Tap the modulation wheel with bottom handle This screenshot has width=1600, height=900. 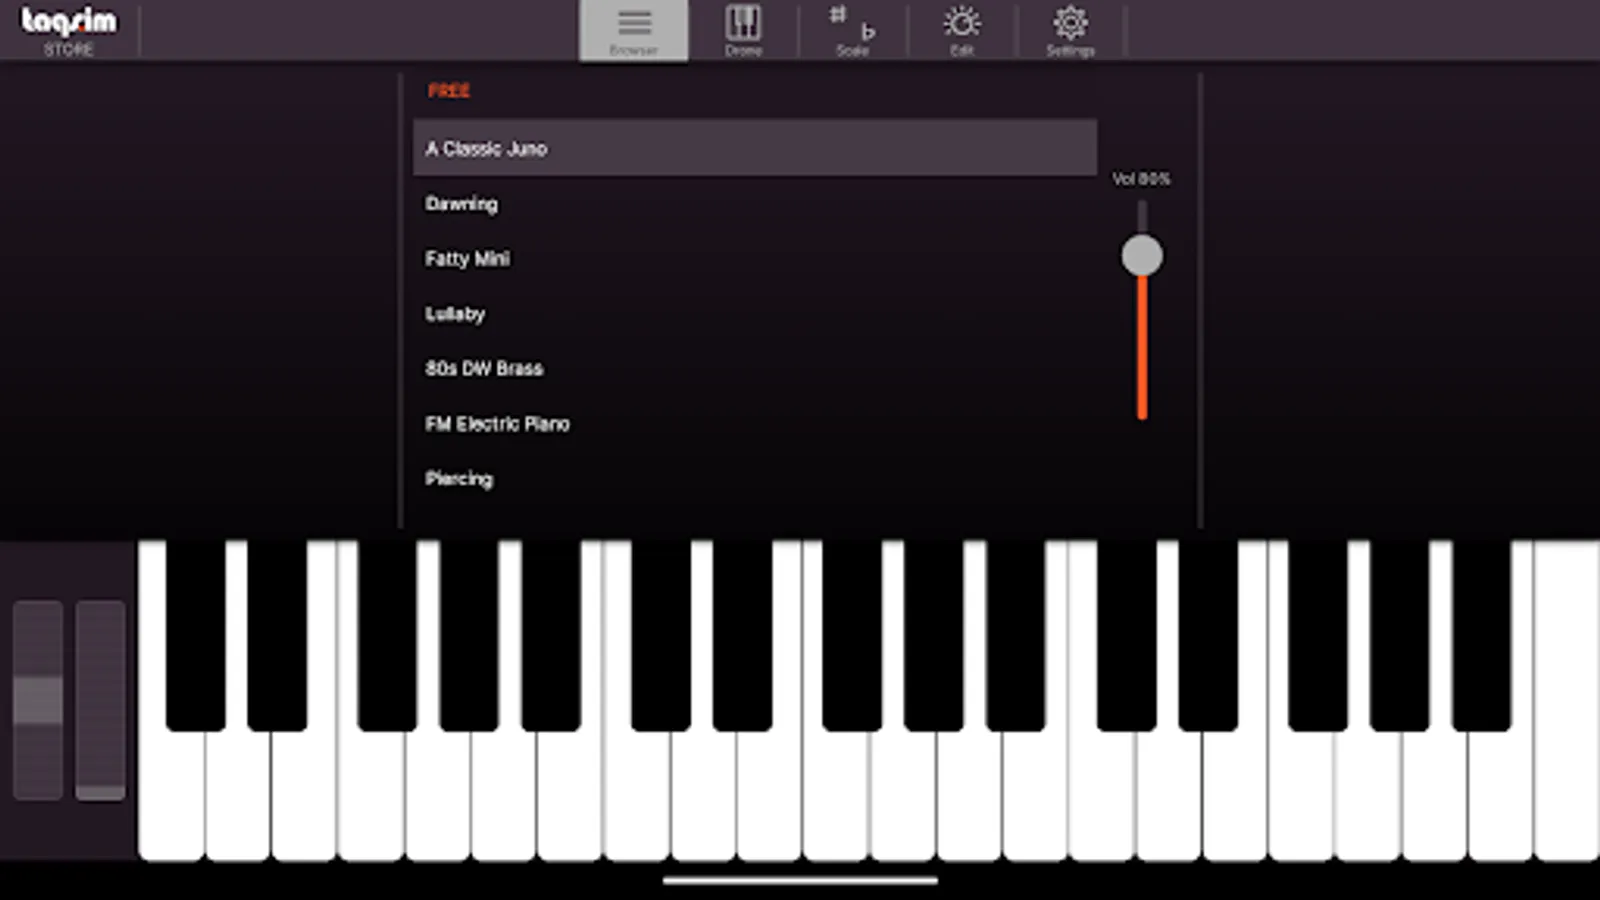tap(100, 700)
